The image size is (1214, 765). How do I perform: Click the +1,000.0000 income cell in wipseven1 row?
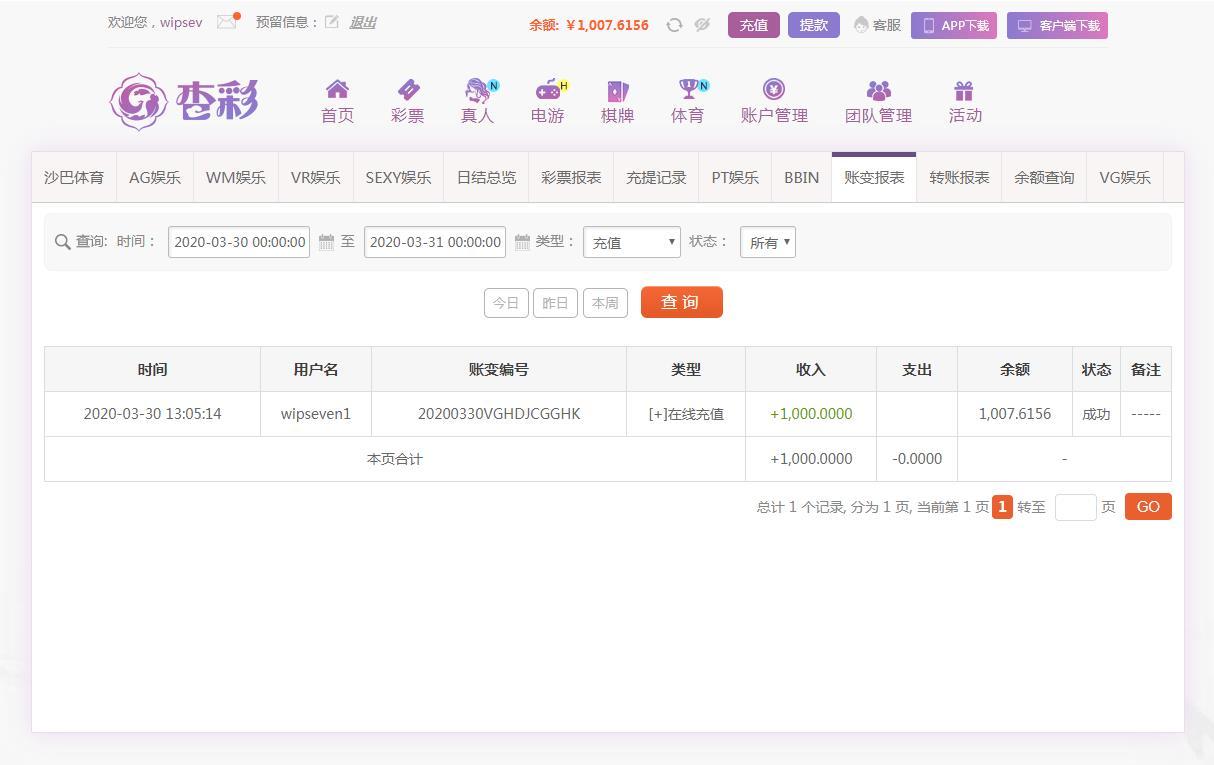coord(811,414)
